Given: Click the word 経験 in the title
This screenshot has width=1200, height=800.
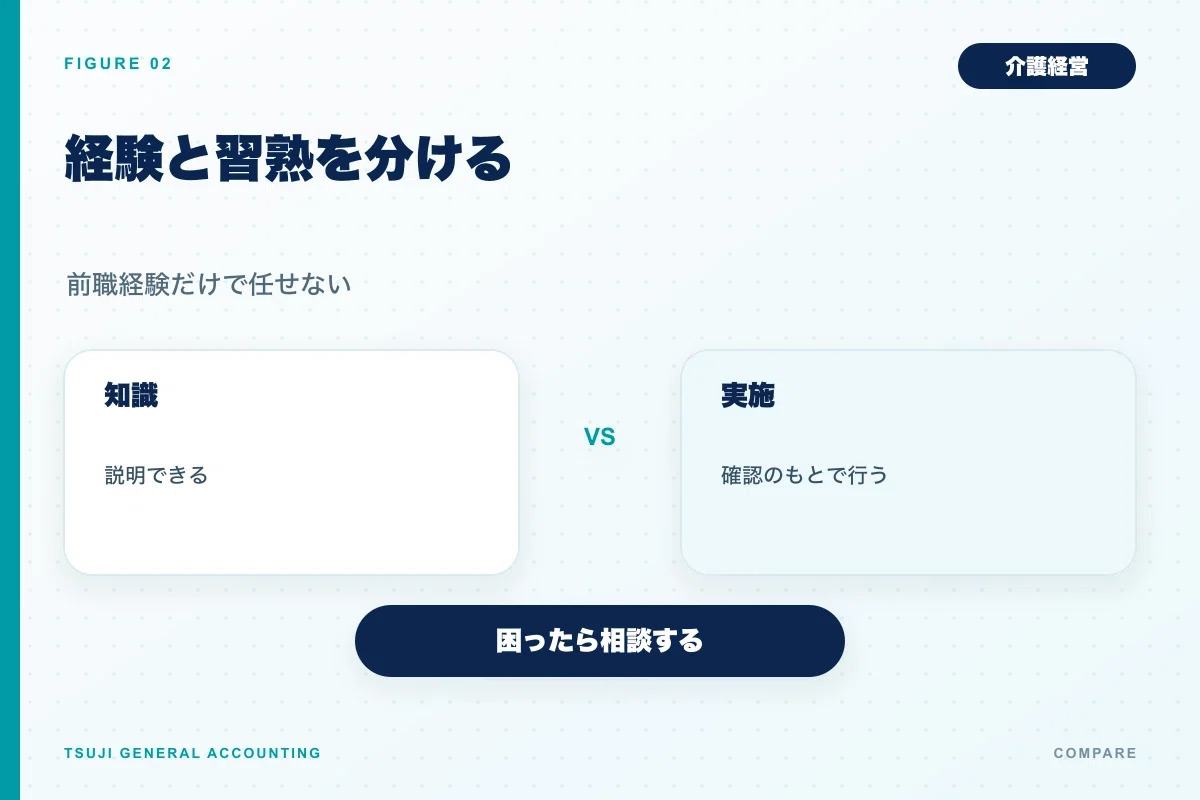Looking at the screenshot, I should click(x=114, y=158).
